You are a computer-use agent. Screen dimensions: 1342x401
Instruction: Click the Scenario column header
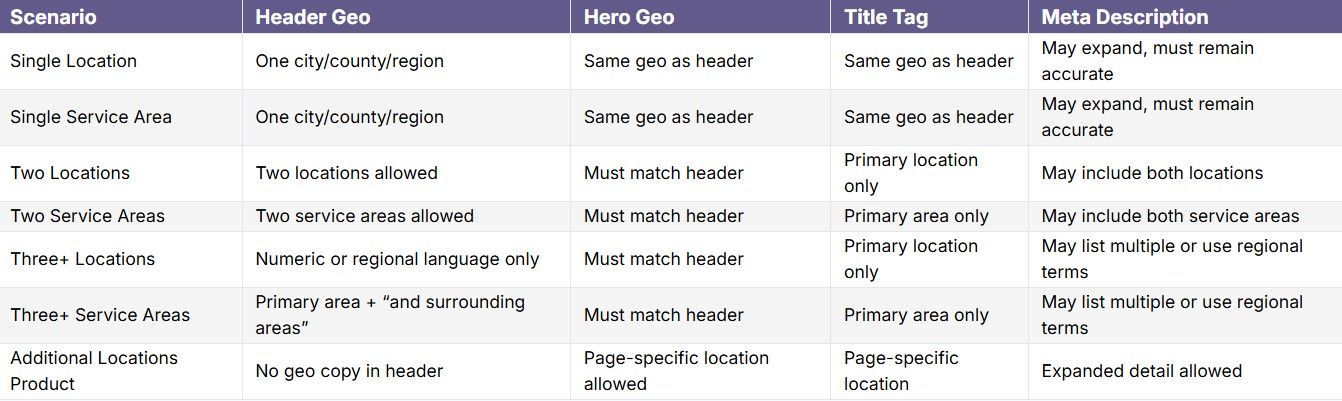pyautogui.click(x=54, y=17)
